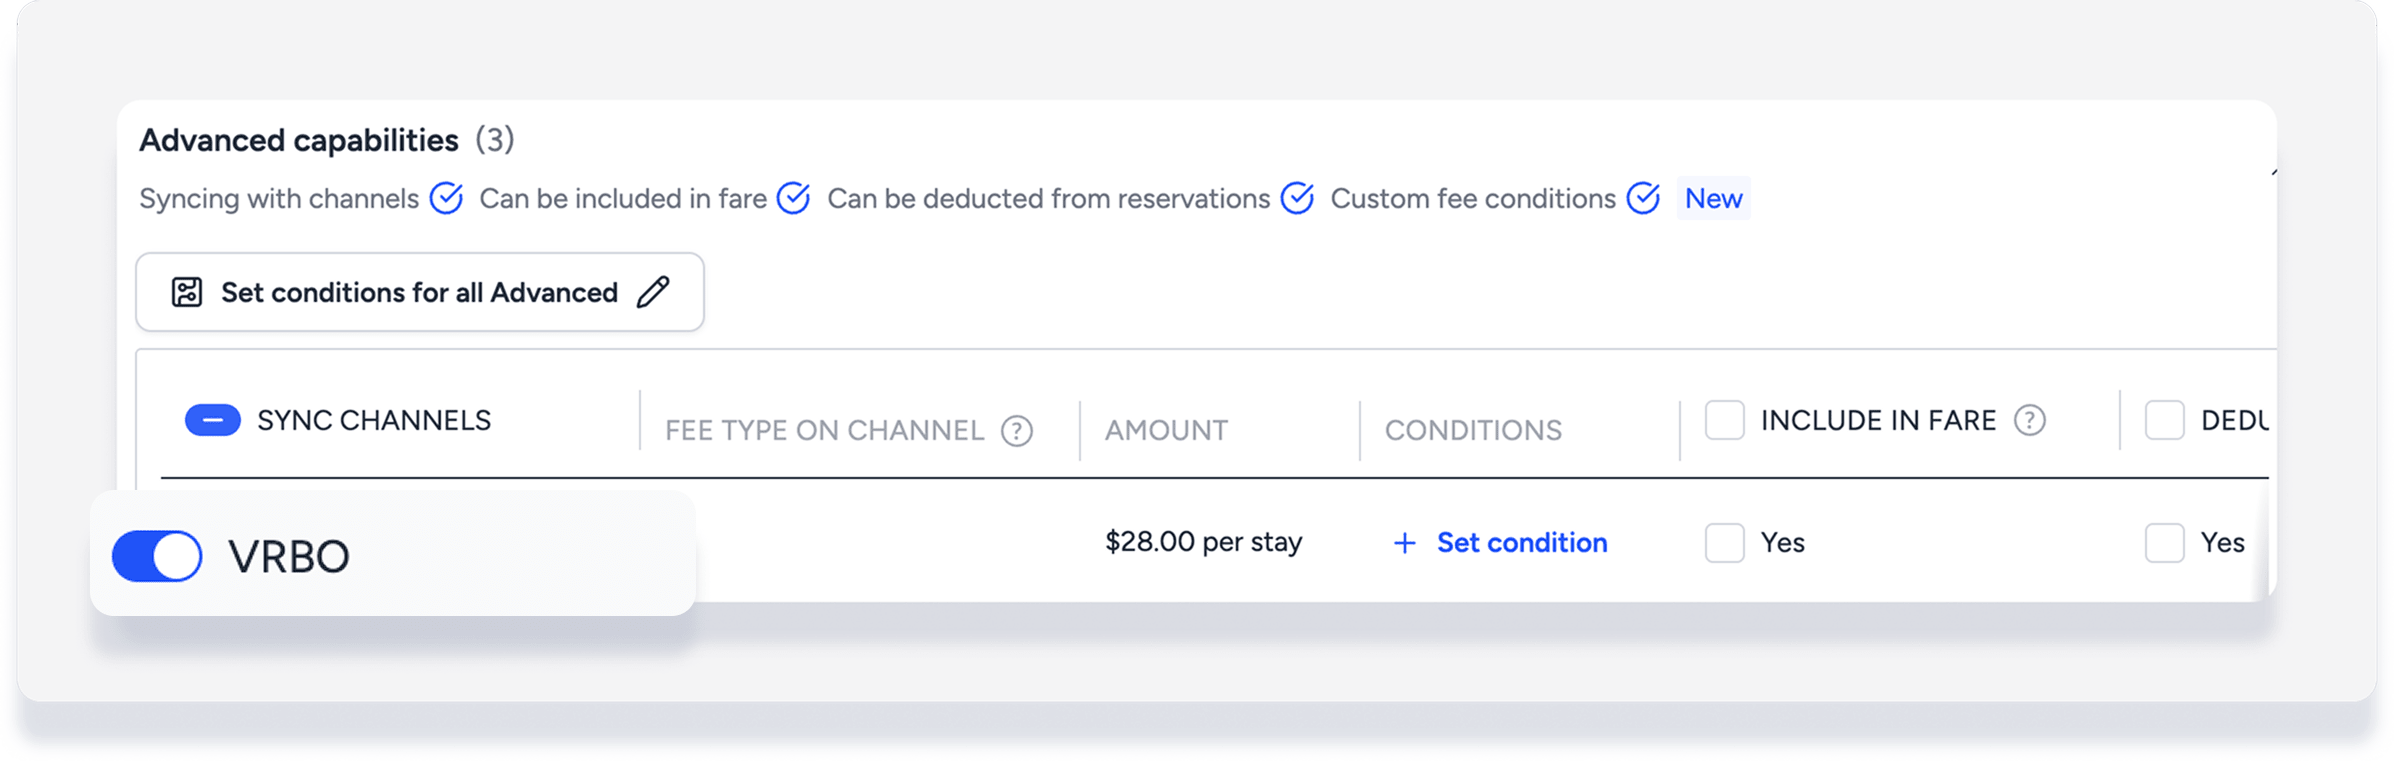Check the Deduct column header checkbox
The width and height of the screenshot is (2394, 761).
pos(2164,420)
